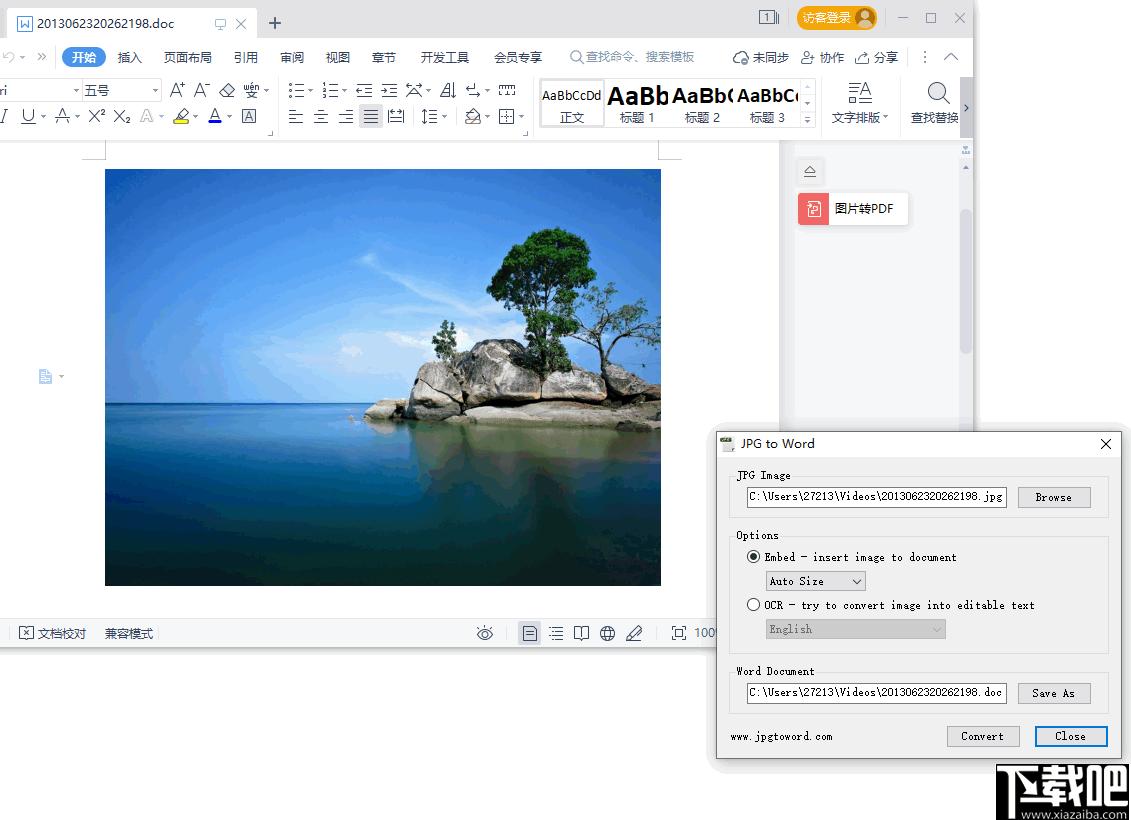Screen dimensions: 1131x820
Task: Select OCR convert to editable text option
Action: tap(754, 605)
